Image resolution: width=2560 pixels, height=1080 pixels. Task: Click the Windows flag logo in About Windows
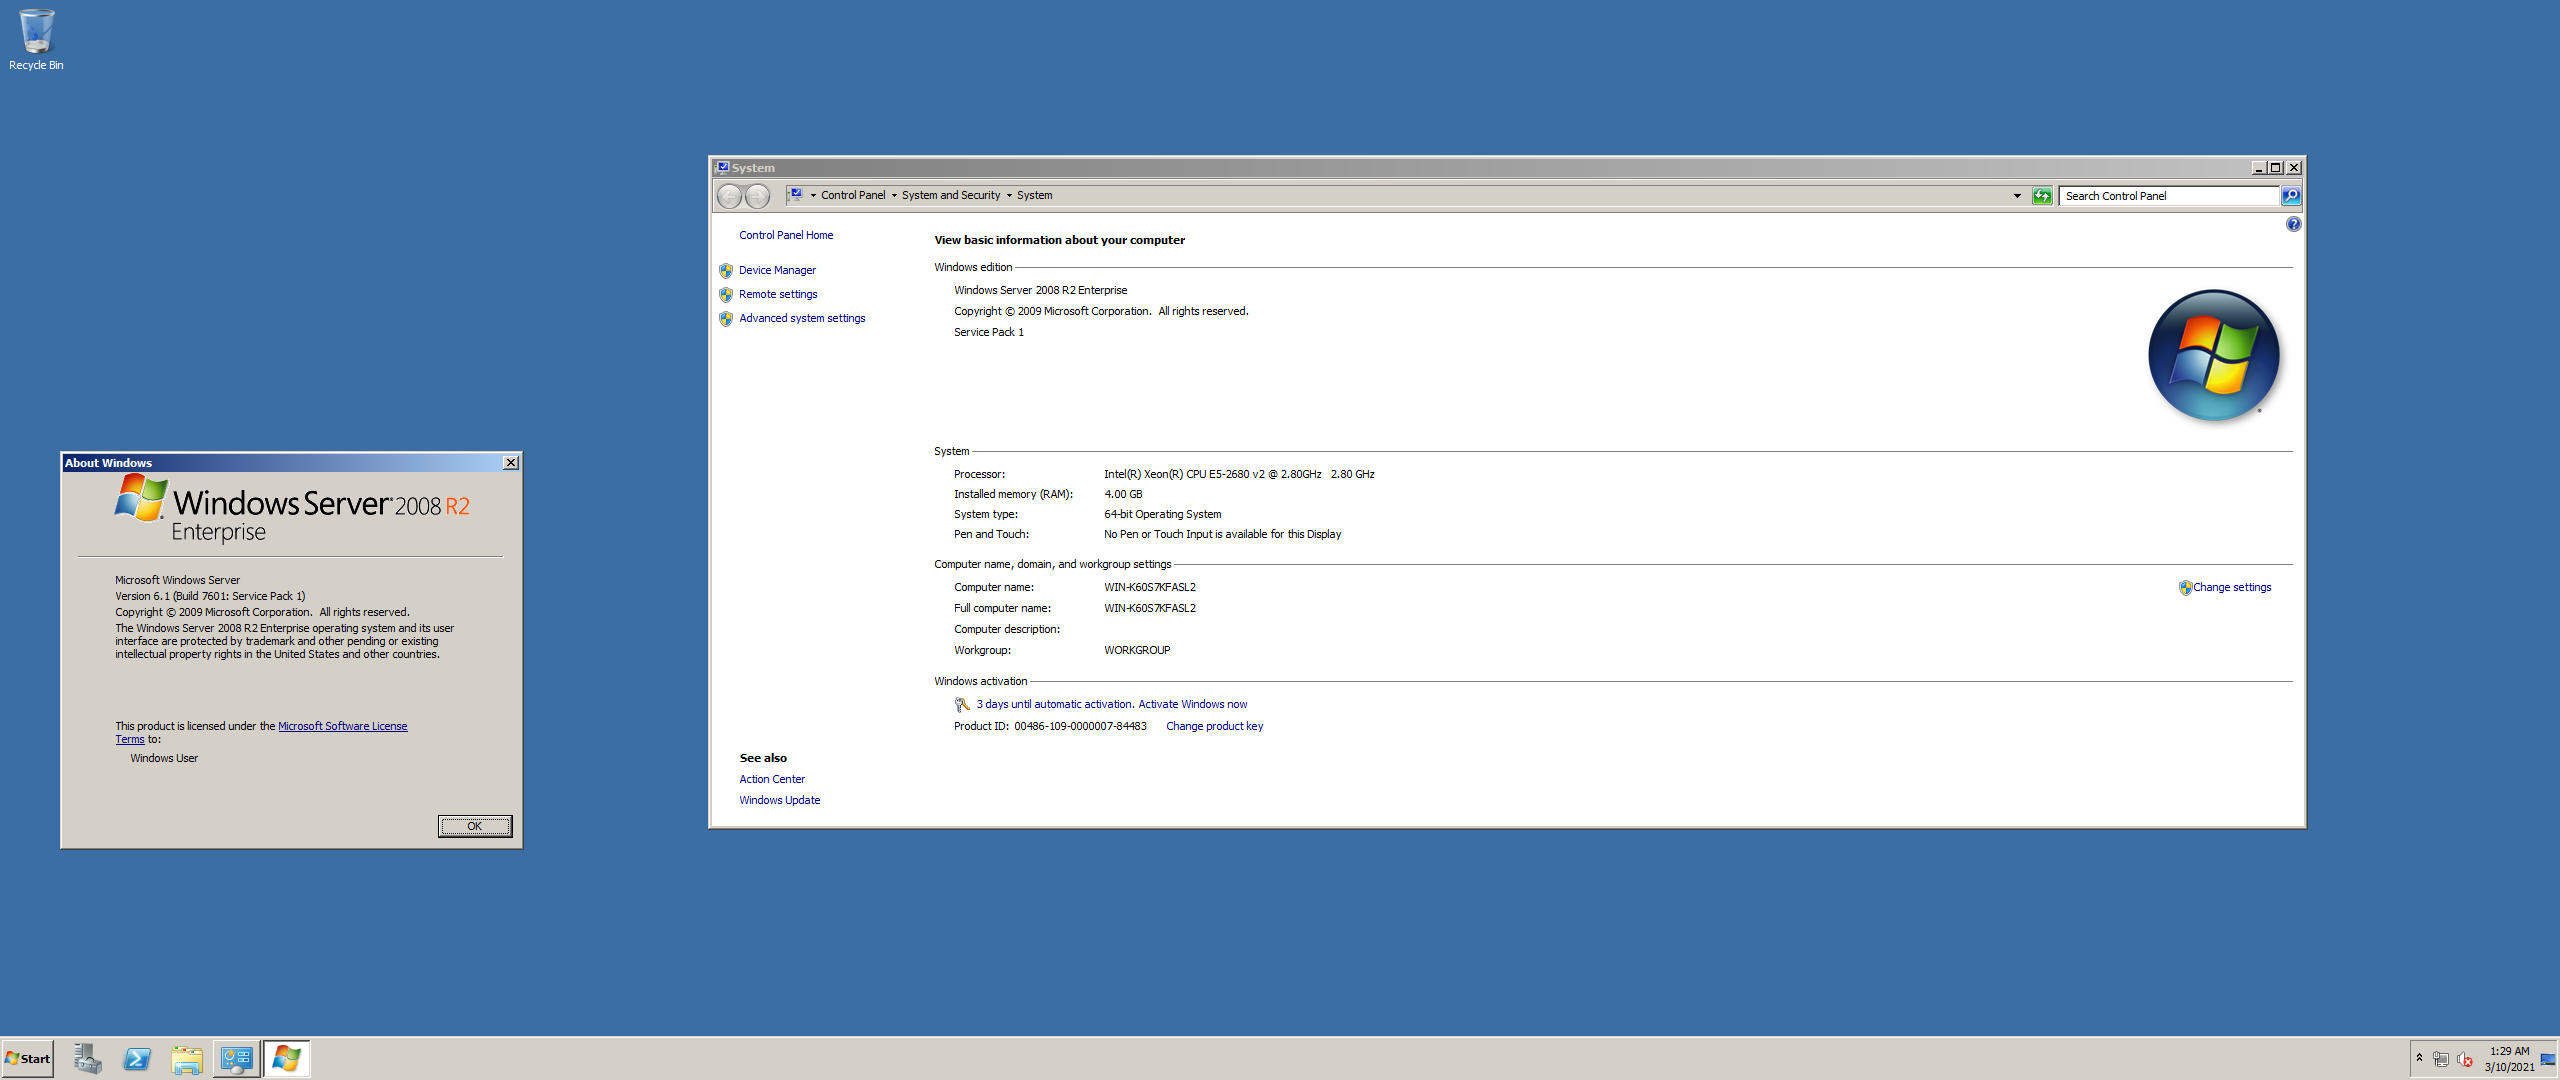[141, 498]
